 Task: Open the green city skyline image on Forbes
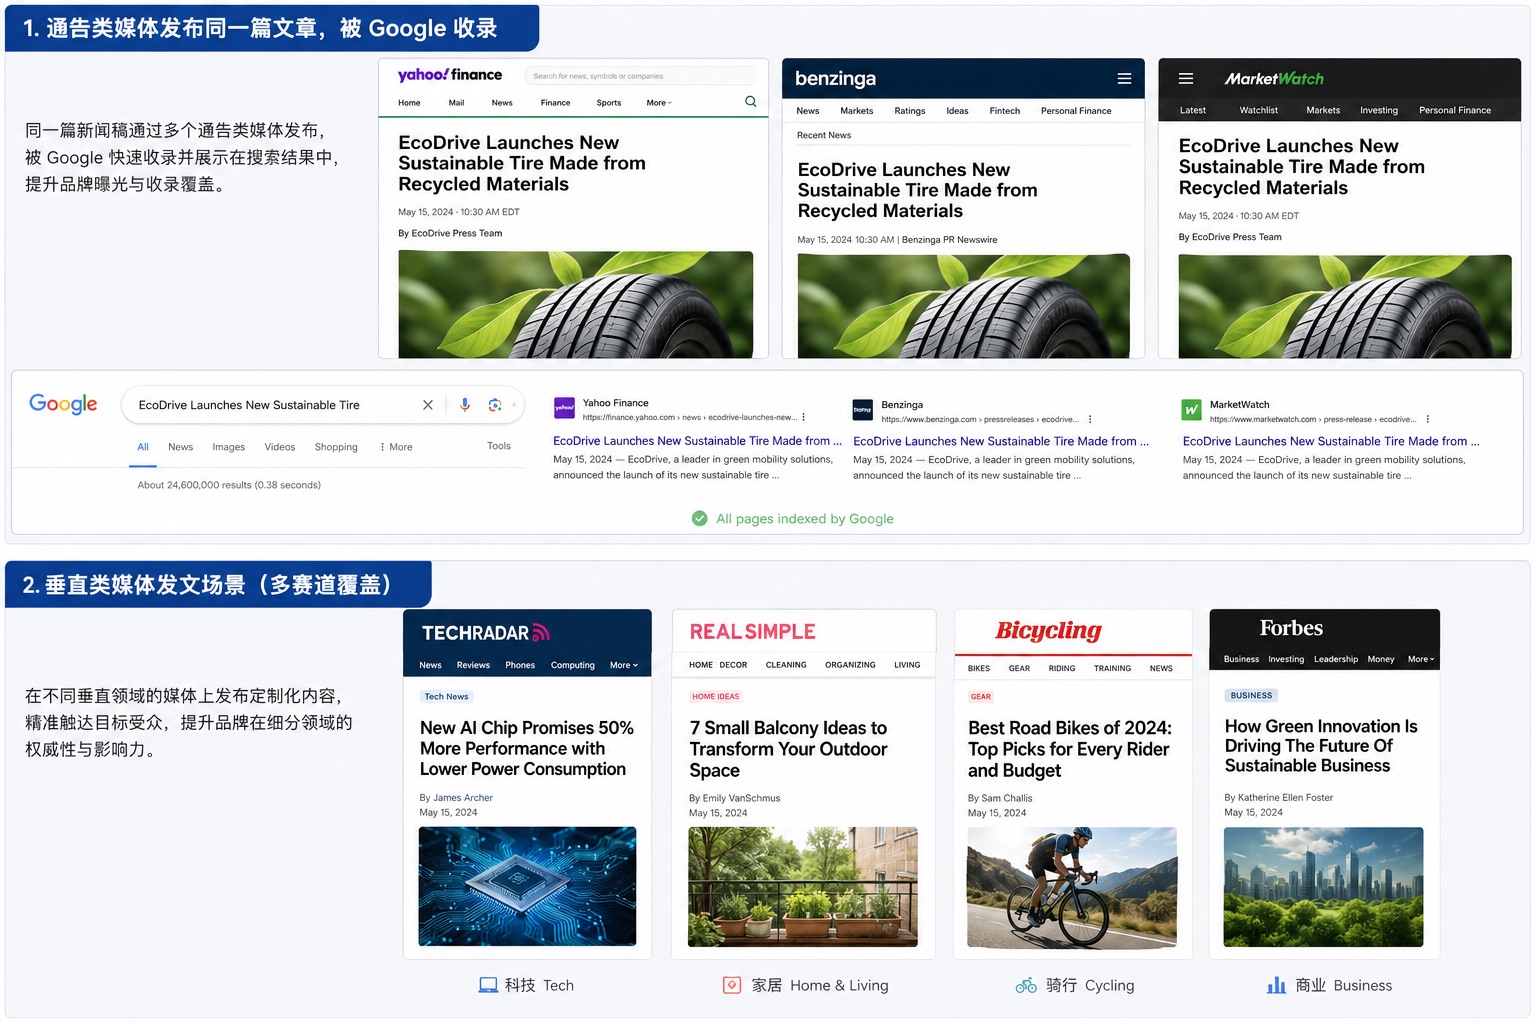pos(1324,887)
